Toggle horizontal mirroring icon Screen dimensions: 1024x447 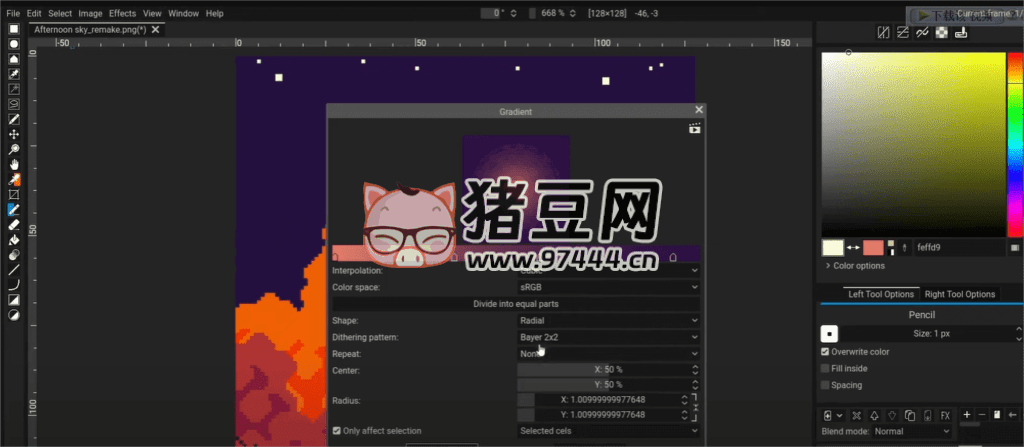(883, 33)
